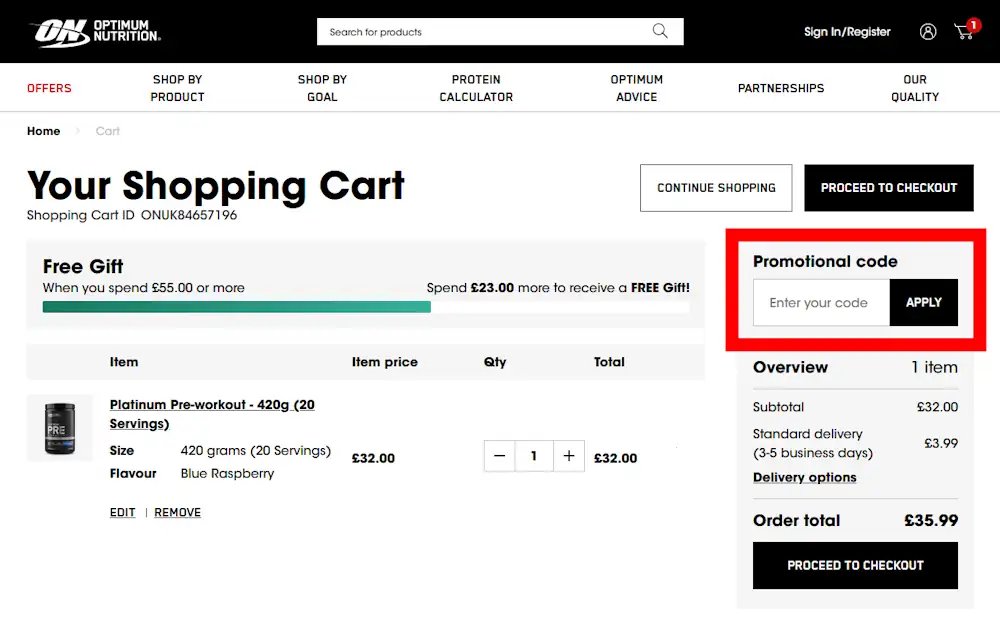Open Shop By Product menu
This screenshot has height=624, width=1000.
tap(177, 88)
